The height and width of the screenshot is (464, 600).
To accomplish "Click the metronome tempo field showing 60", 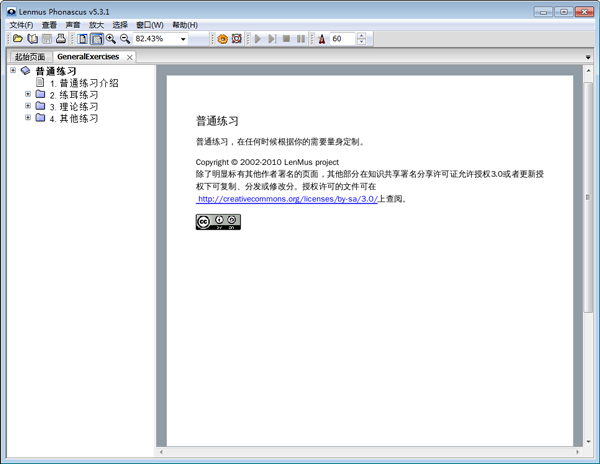I will pos(341,39).
